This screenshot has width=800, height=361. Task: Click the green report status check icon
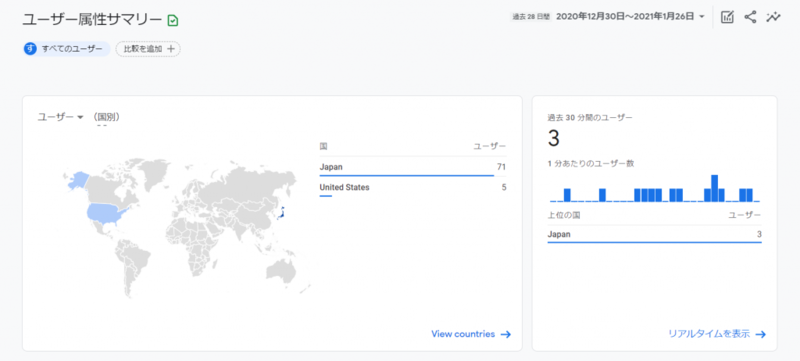(x=173, y=20)
